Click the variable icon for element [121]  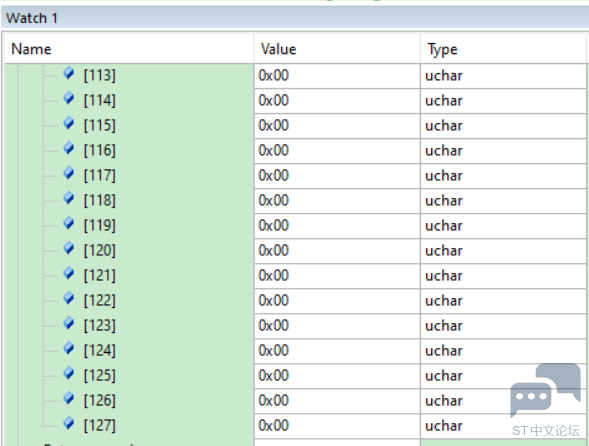click(69, 273)
